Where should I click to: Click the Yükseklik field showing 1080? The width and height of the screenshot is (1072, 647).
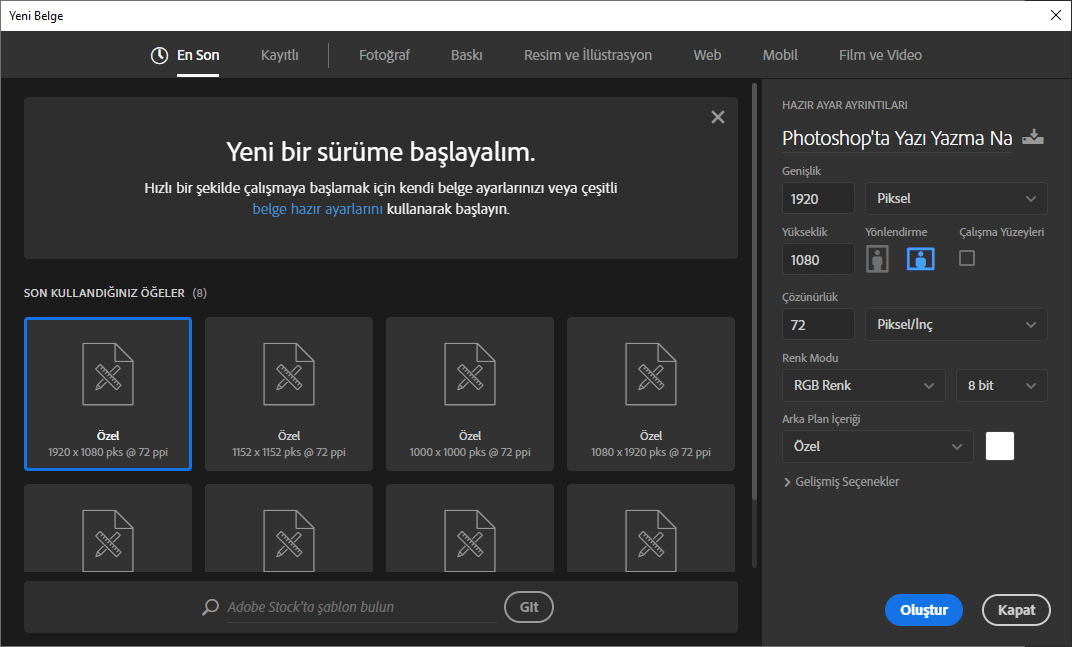coord(818,259)
